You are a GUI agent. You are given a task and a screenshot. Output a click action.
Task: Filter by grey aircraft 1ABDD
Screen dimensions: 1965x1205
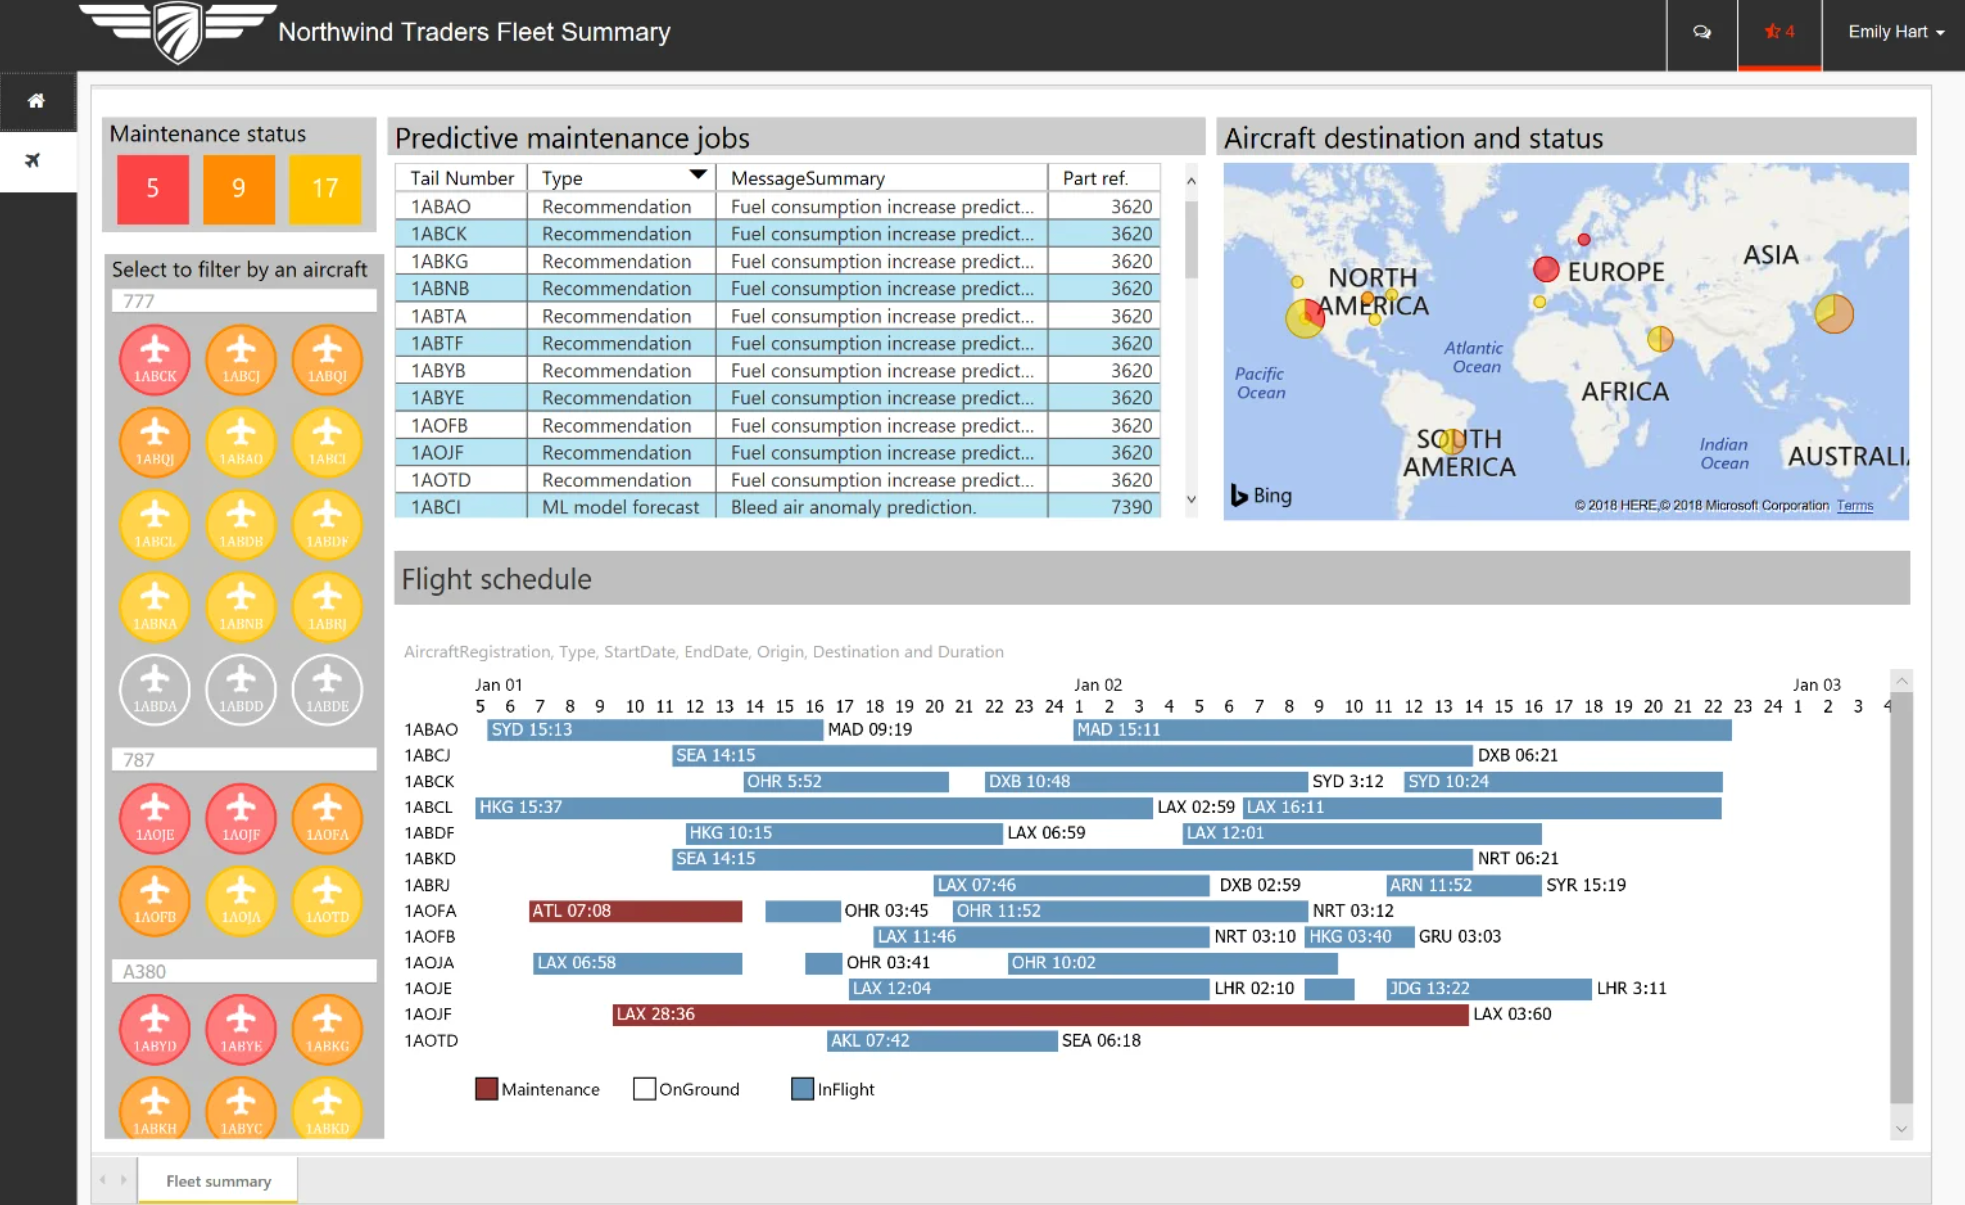[x=241, y=689]
